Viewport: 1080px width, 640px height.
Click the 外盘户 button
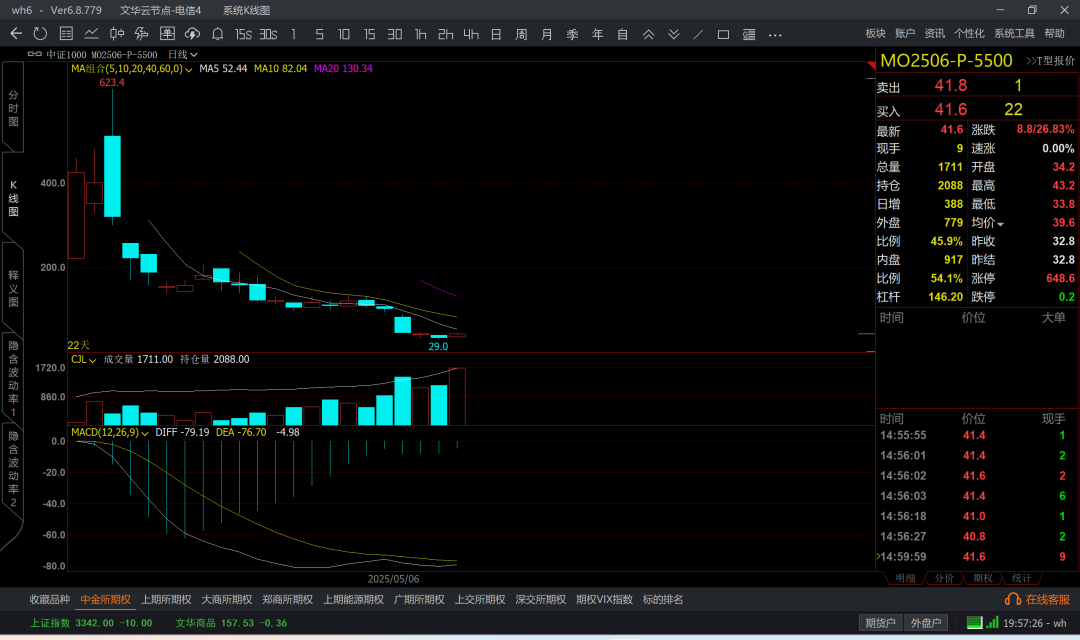pyautogui.click(x=926, y=623)
